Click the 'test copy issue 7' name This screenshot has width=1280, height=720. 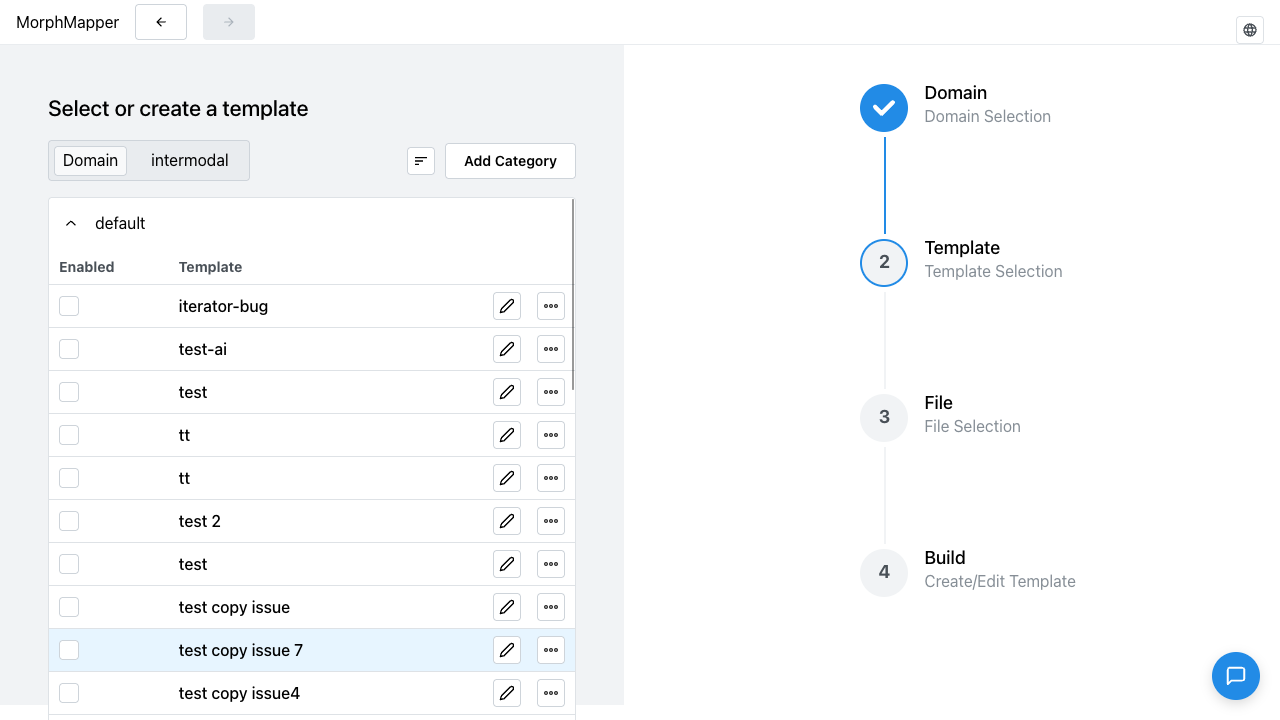pos(241,650)
